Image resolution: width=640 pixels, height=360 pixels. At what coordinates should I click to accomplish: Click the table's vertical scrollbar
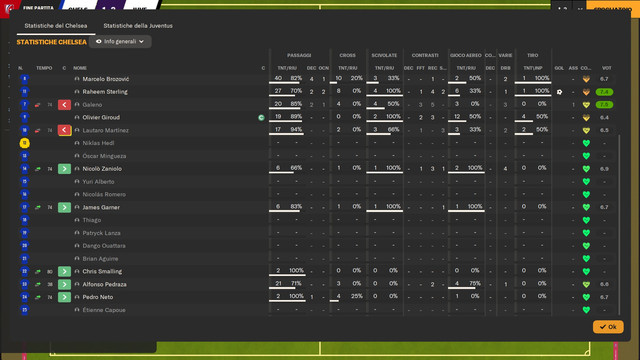[x=619, y=224]
